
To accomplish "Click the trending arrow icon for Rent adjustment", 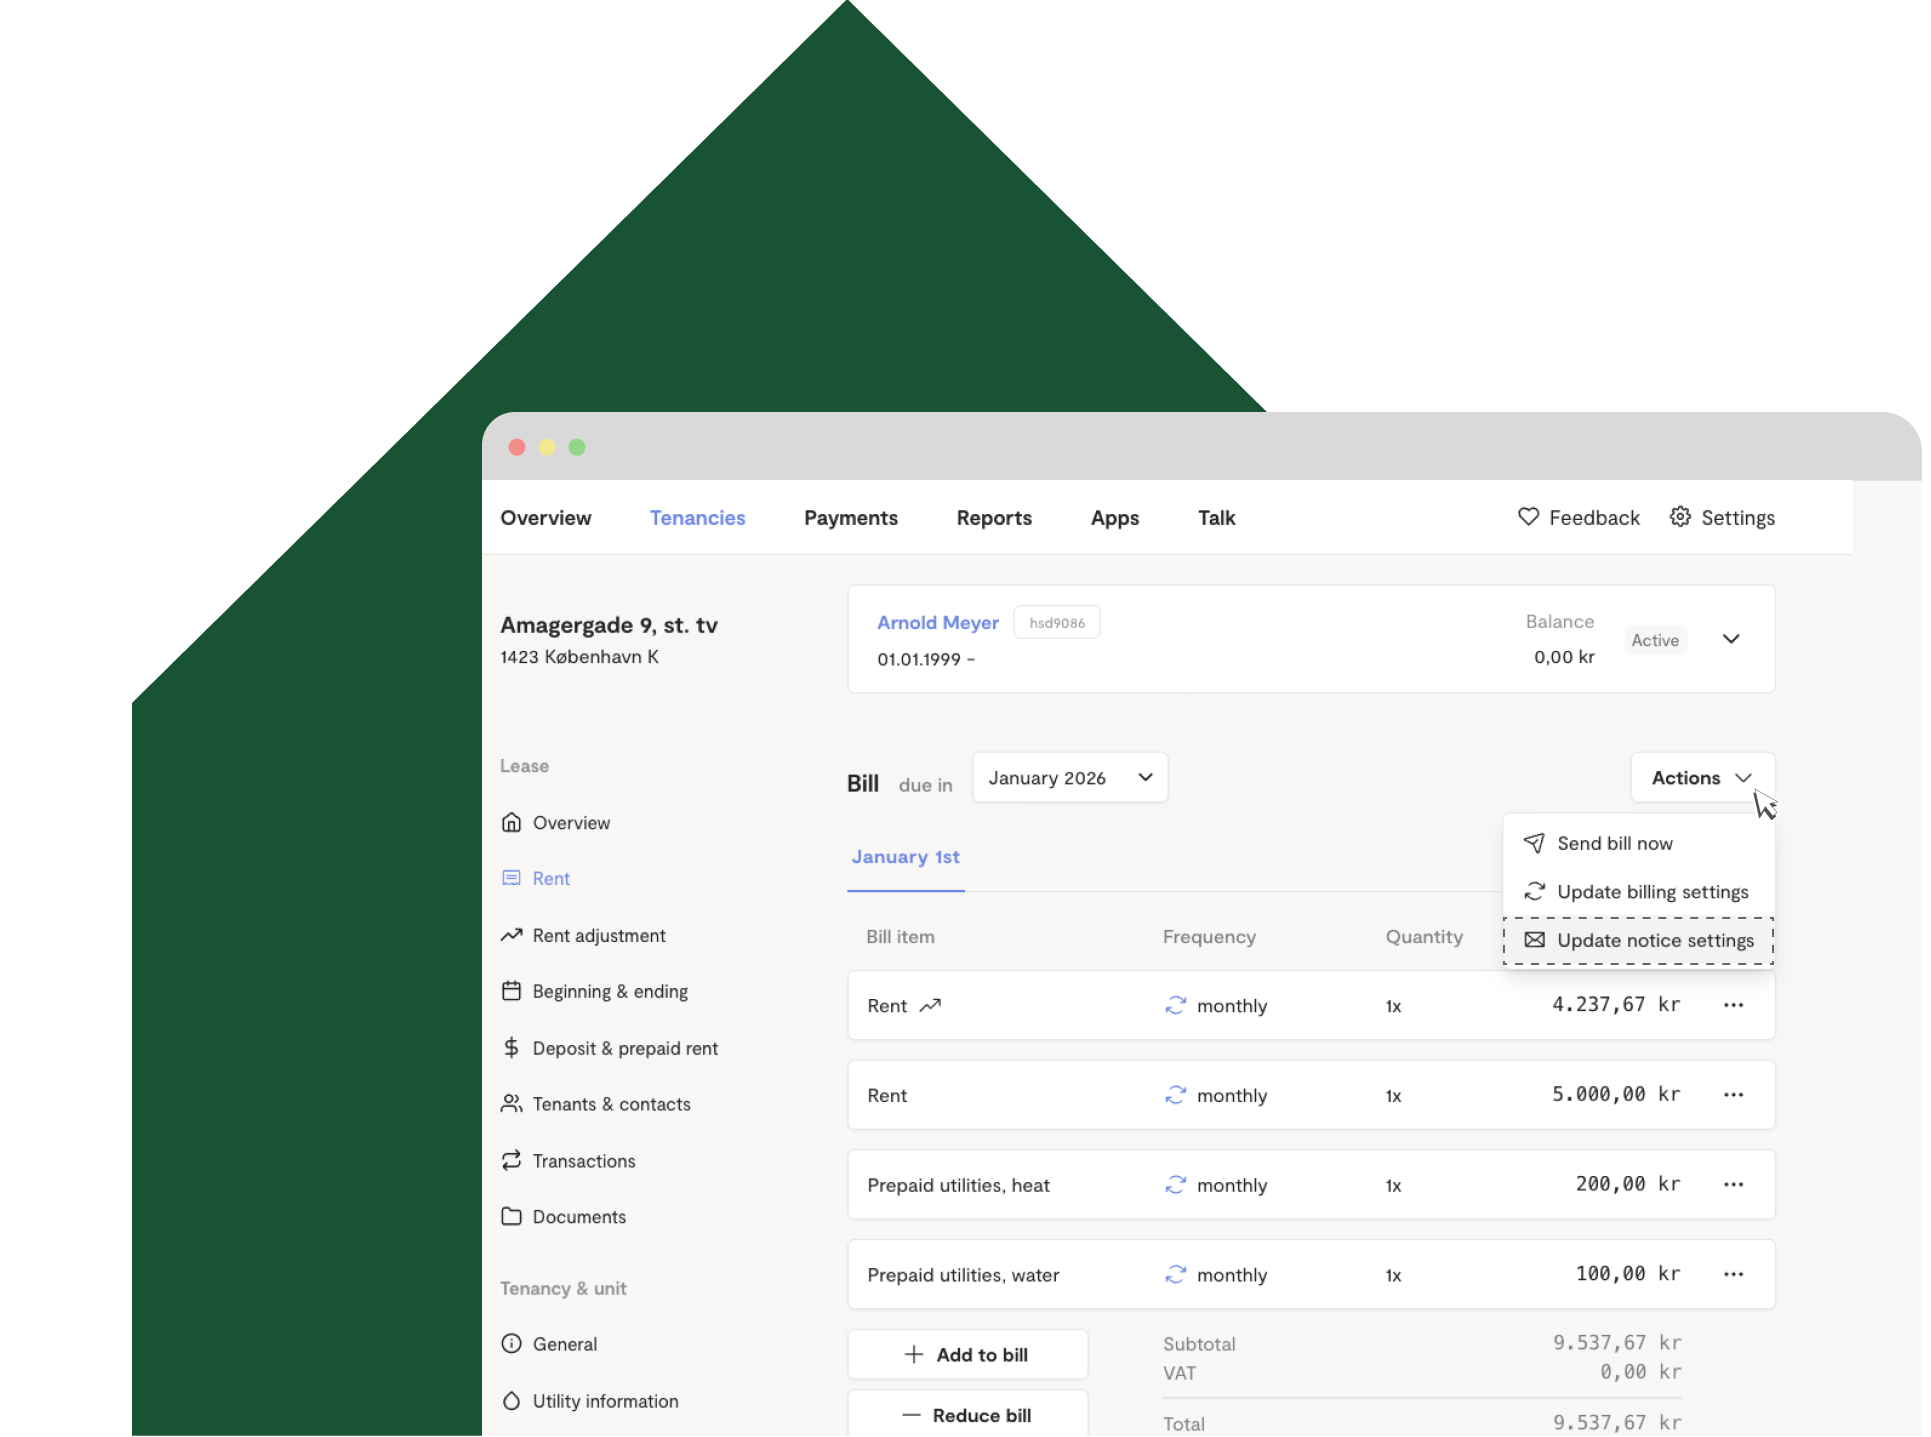I will (511, 936).
